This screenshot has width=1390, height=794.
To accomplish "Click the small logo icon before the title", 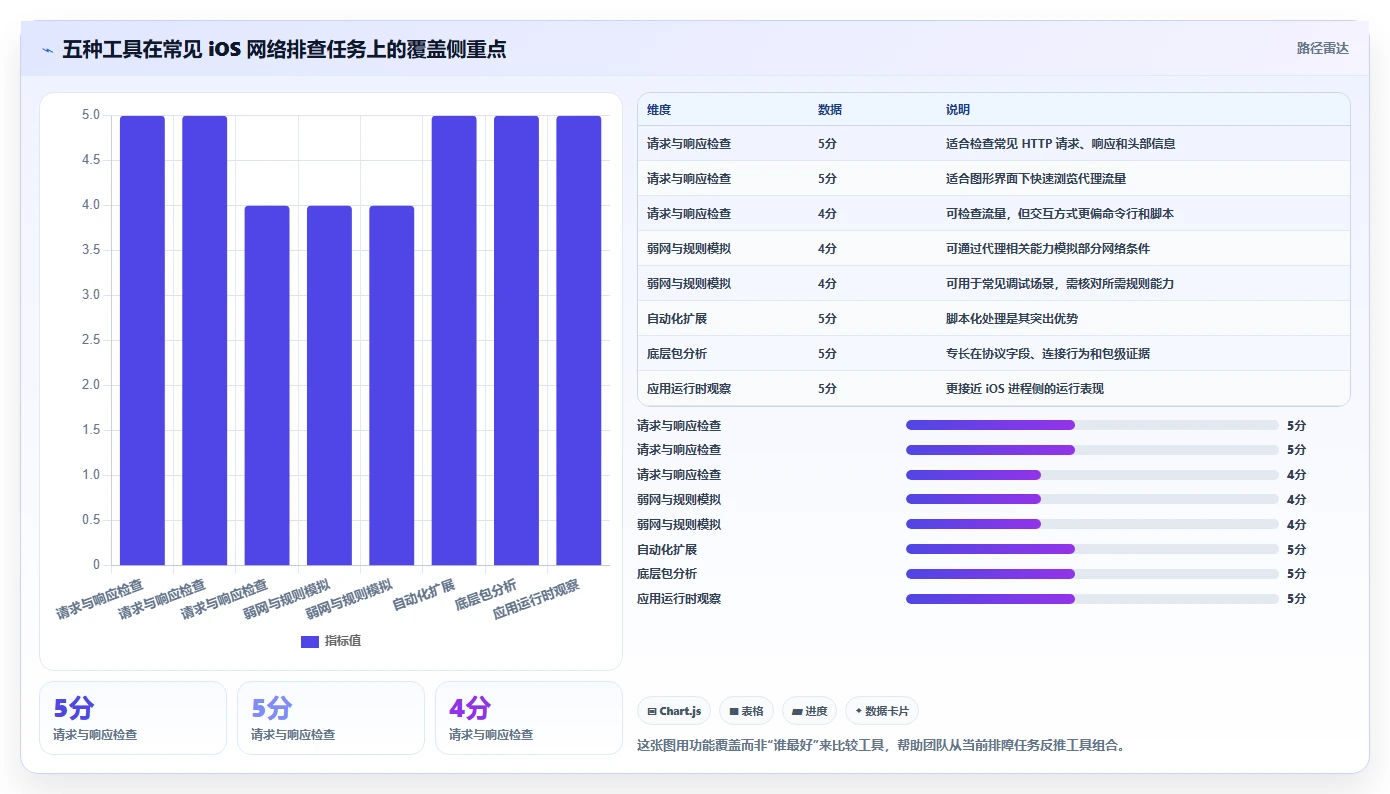I will tap(47, 49).
